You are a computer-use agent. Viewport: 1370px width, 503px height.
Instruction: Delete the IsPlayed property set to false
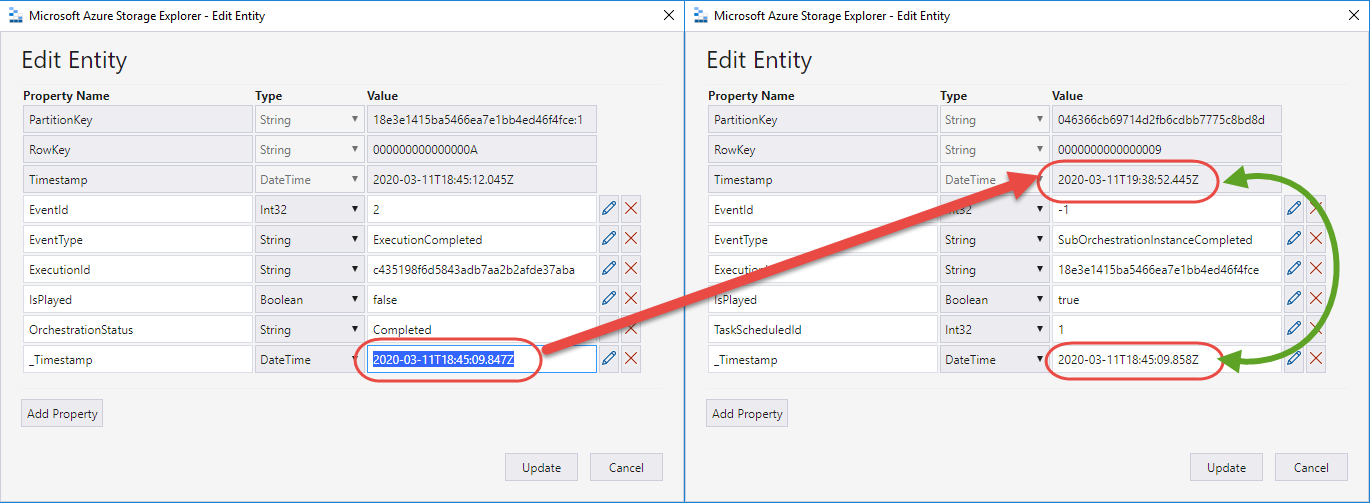click(x=631, y=299)
